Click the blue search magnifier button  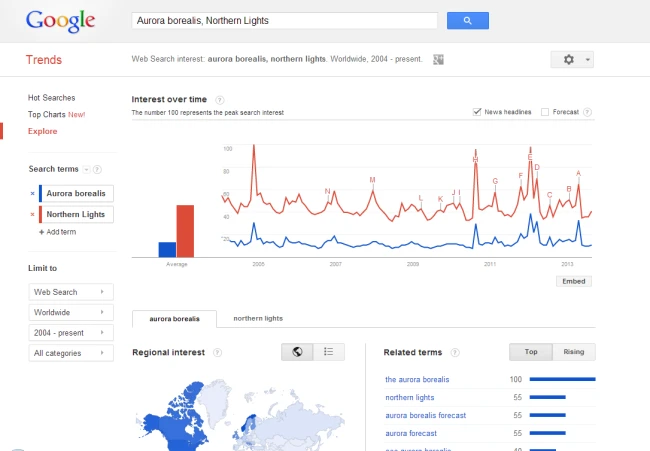tap(468, 21)
